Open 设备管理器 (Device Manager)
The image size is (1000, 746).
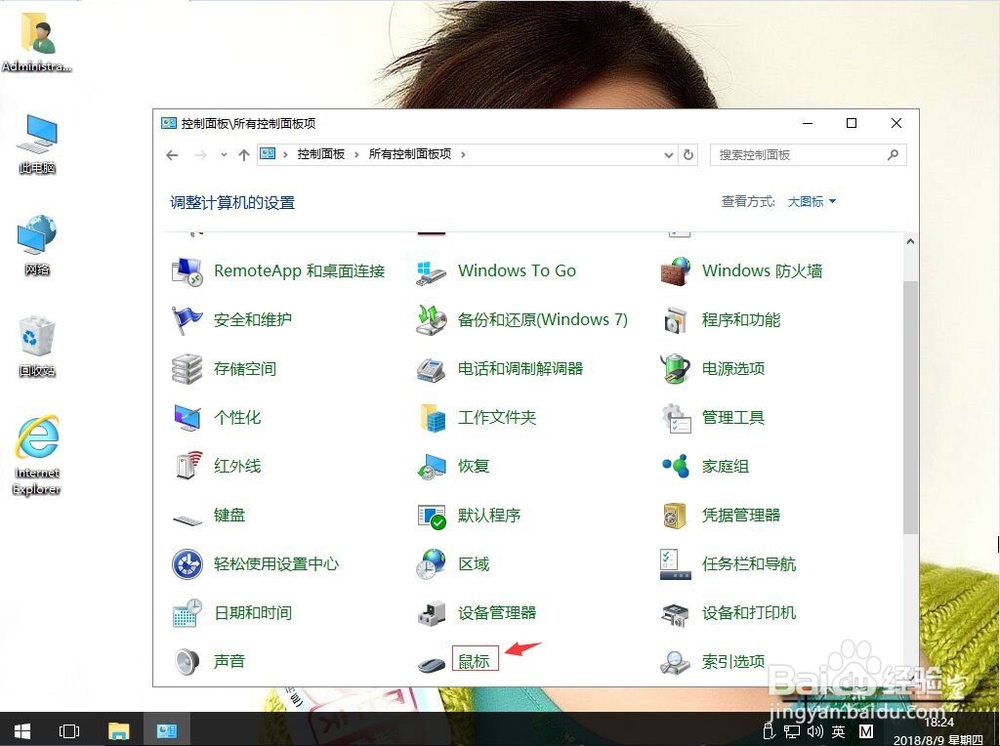point(490,612)
